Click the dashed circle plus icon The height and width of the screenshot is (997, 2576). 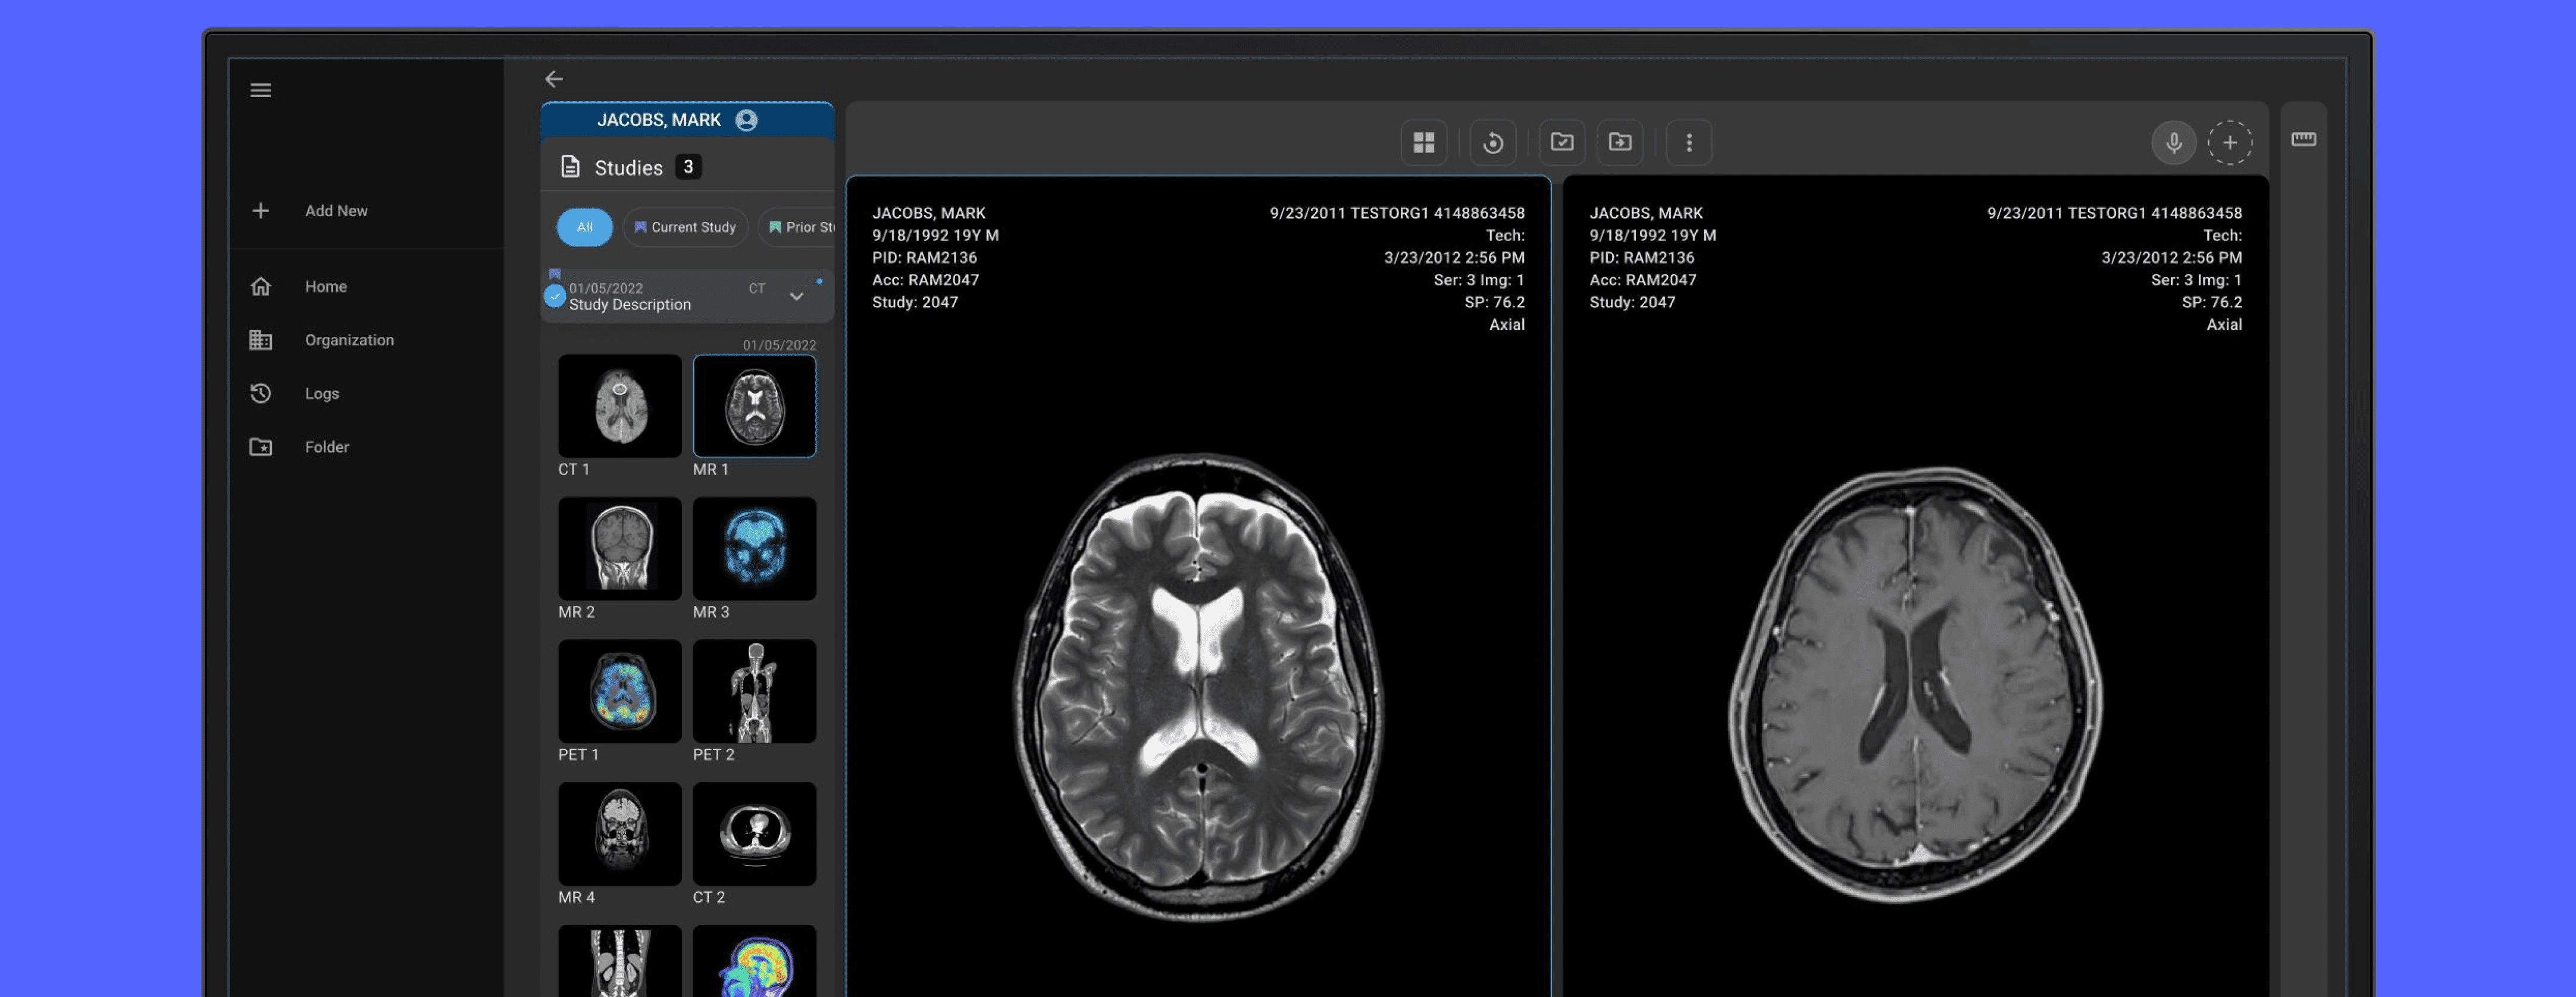pos(2229,142)
